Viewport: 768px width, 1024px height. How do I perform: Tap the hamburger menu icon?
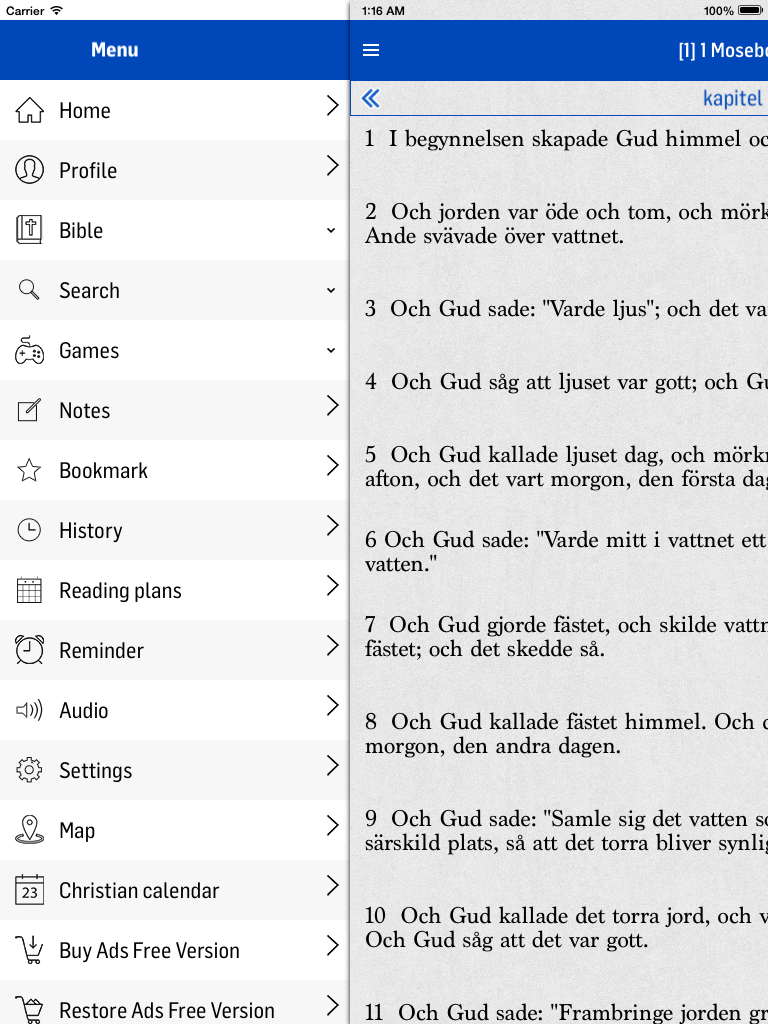pos(371,50)
